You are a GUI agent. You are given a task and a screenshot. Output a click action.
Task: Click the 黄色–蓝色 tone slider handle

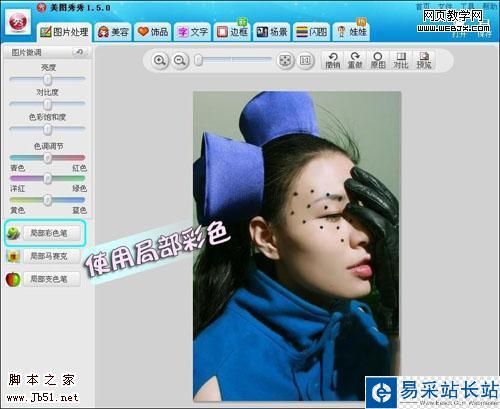(x=48, y=200)
